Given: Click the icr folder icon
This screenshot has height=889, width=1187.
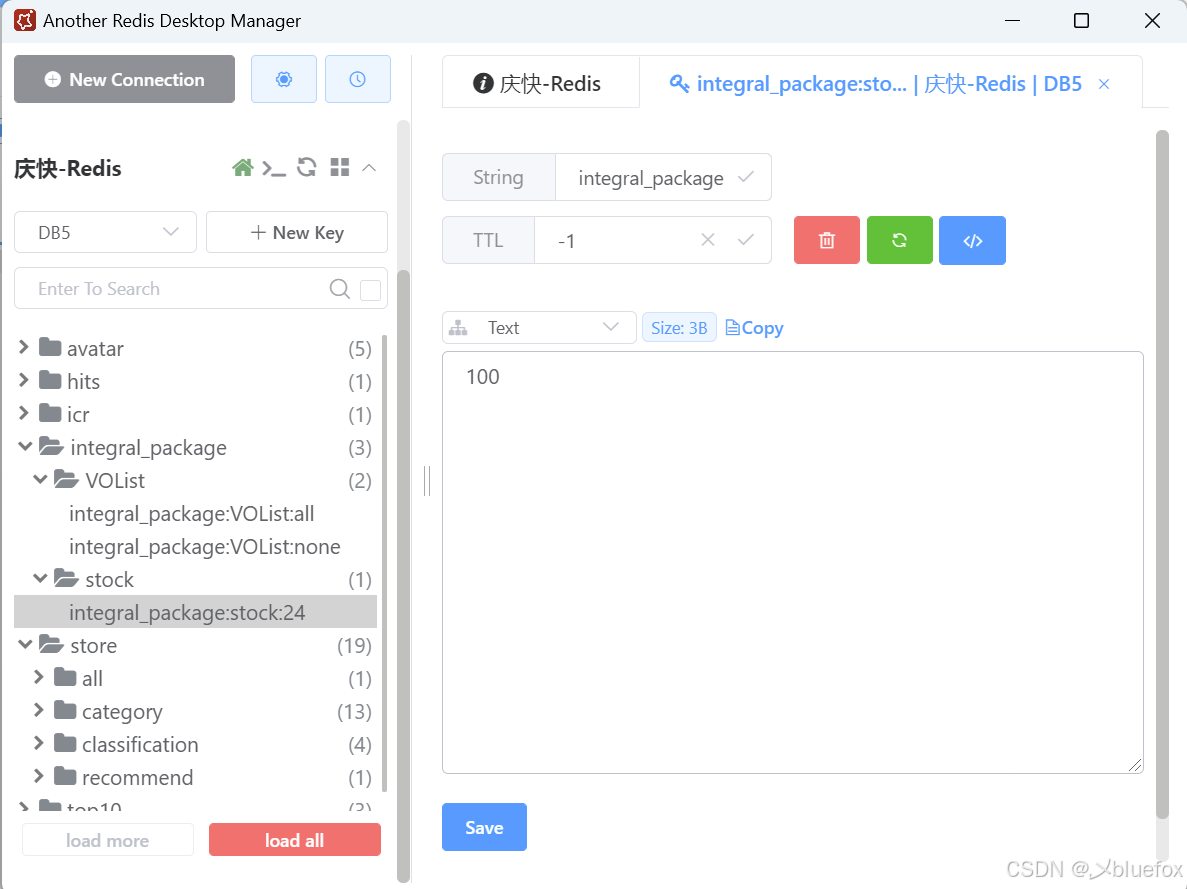Looking at the screenshot, I should click(x=50, y=413).
